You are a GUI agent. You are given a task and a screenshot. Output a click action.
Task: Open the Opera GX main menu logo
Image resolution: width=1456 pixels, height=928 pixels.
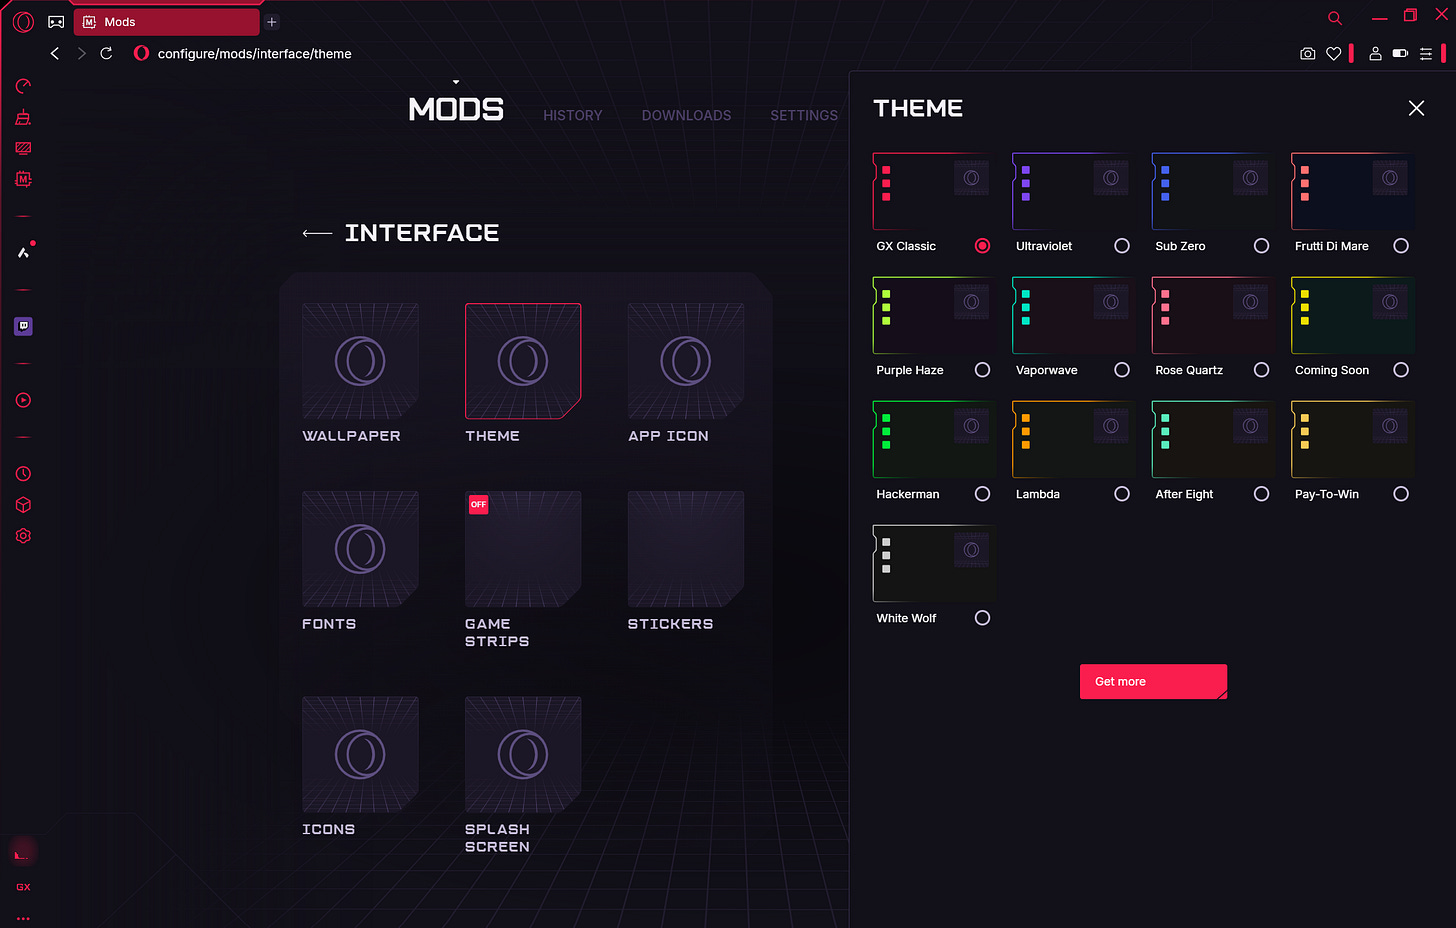(x=23, y=21)
